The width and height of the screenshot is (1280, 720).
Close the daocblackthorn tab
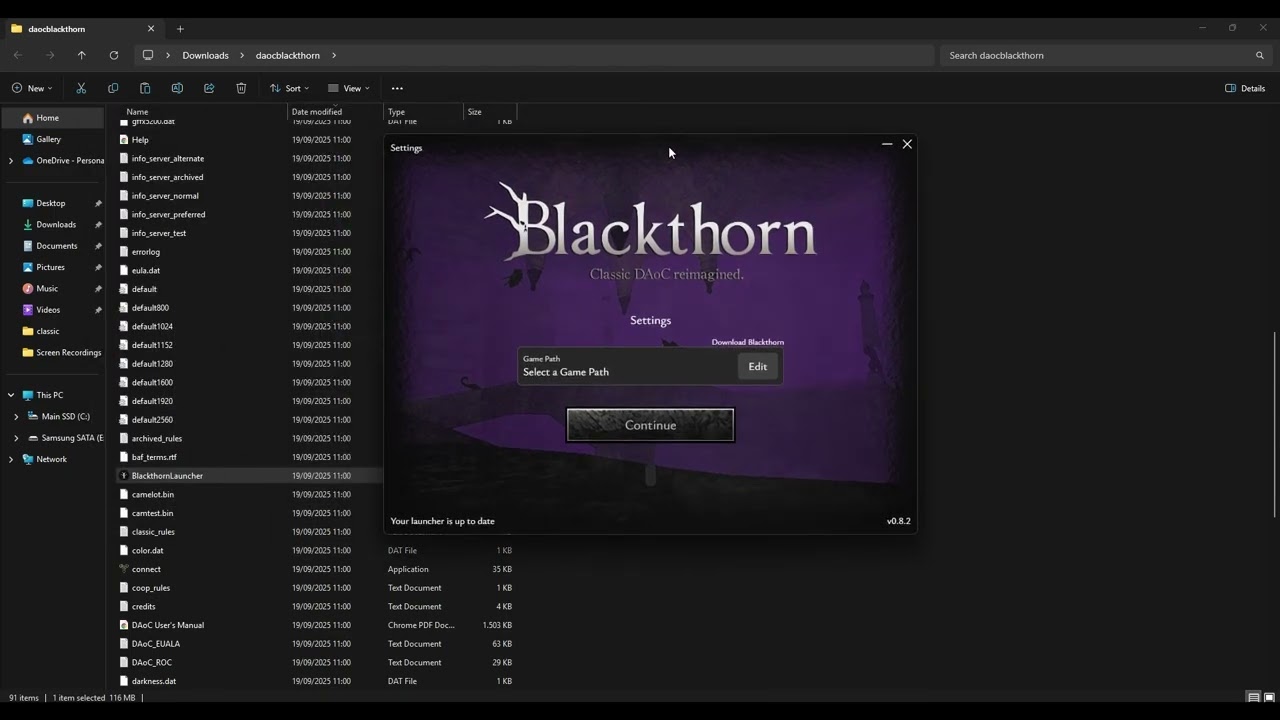(x=151, y=29)
